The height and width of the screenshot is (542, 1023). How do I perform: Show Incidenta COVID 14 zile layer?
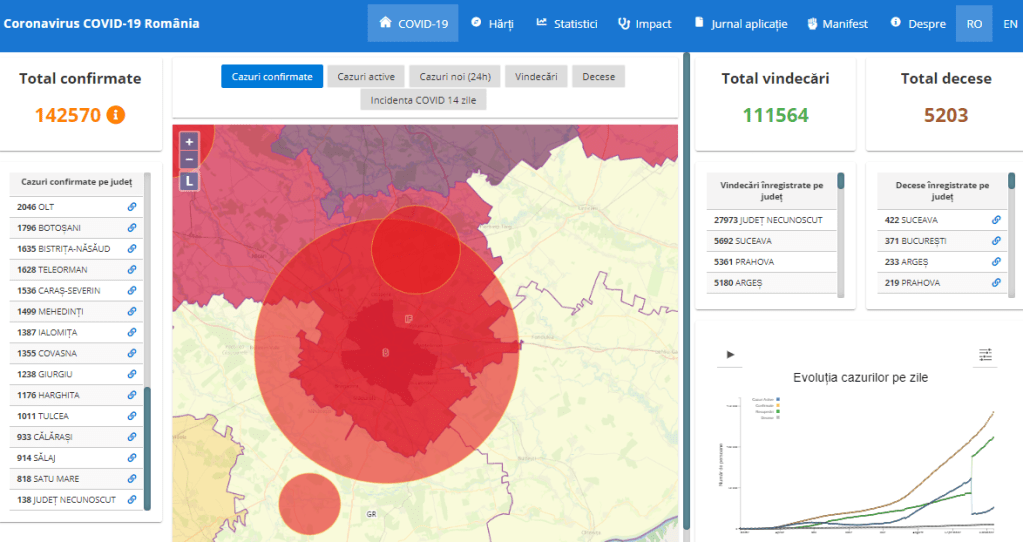423,100
